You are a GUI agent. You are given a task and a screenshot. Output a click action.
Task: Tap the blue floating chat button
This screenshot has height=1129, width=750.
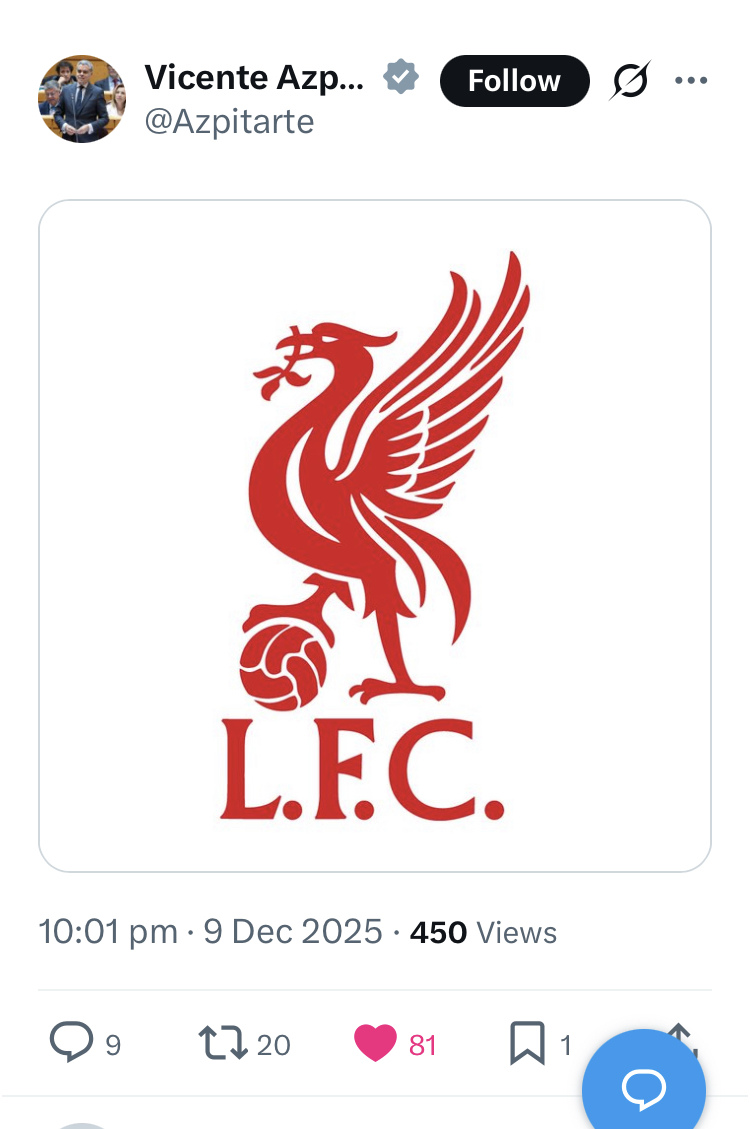coord(644,1087)
